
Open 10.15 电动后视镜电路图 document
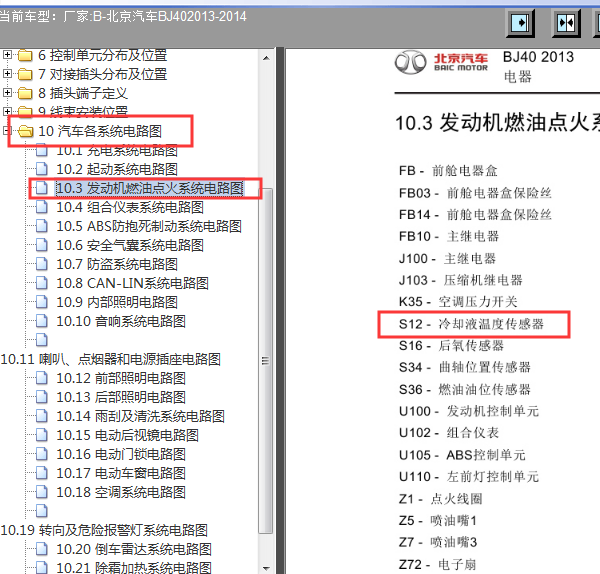click(x=127, y=435)
